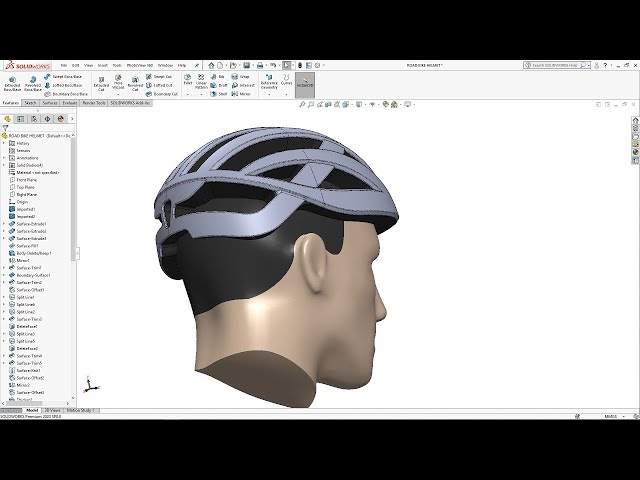The width and height of the screenshot is (640, 480).
Task: Expand the Surface-Trim4 feature
Action: click(4, 356)
